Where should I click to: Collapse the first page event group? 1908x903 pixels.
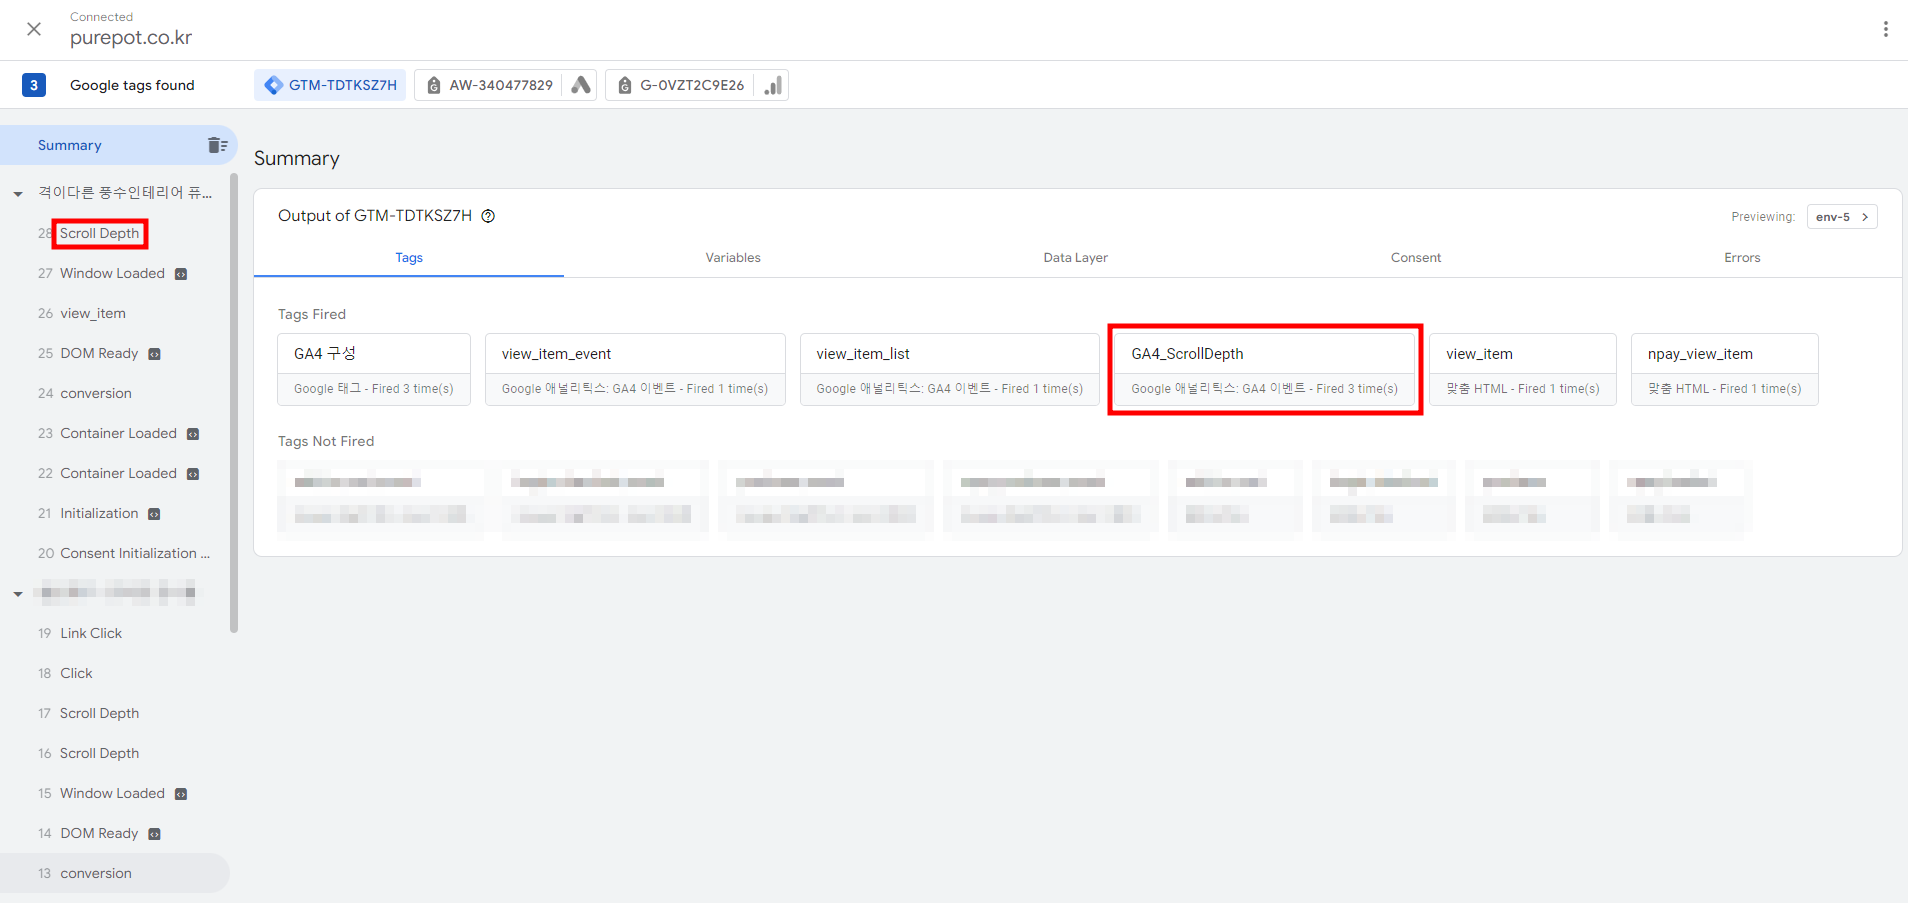coord(18,194)
